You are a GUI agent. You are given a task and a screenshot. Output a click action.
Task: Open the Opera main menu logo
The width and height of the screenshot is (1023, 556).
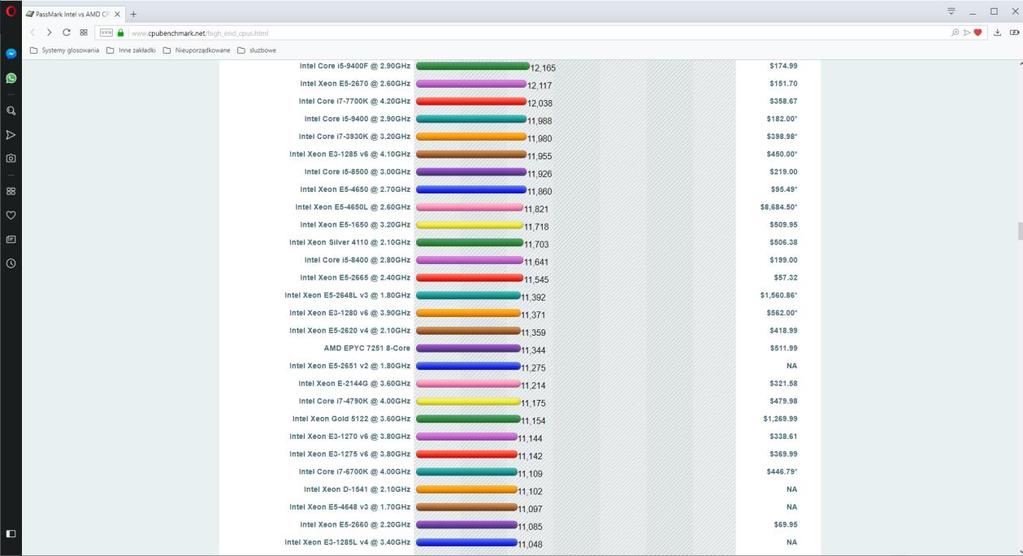[10, 11]
